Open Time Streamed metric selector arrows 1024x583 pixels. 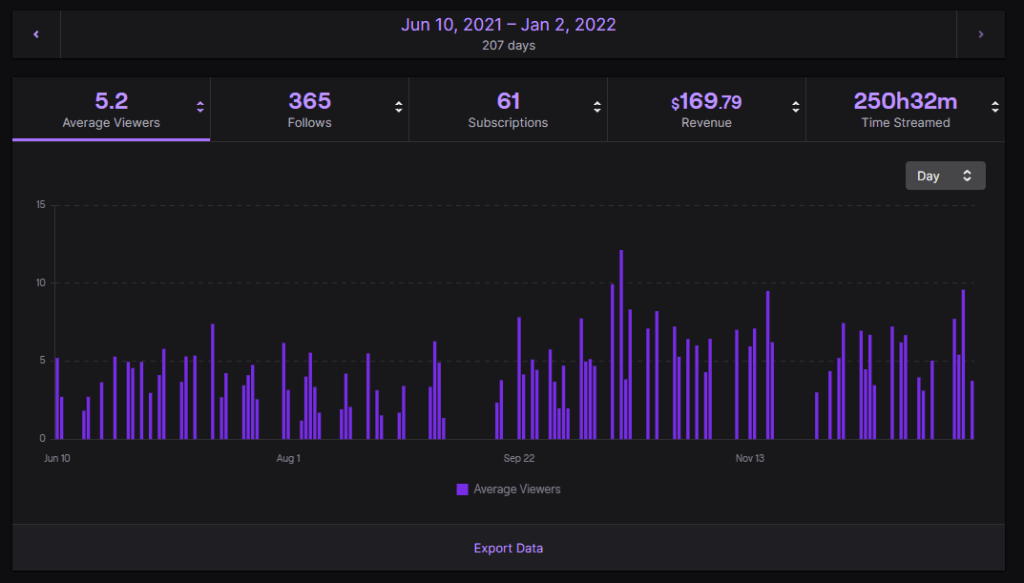click(994, 108)
